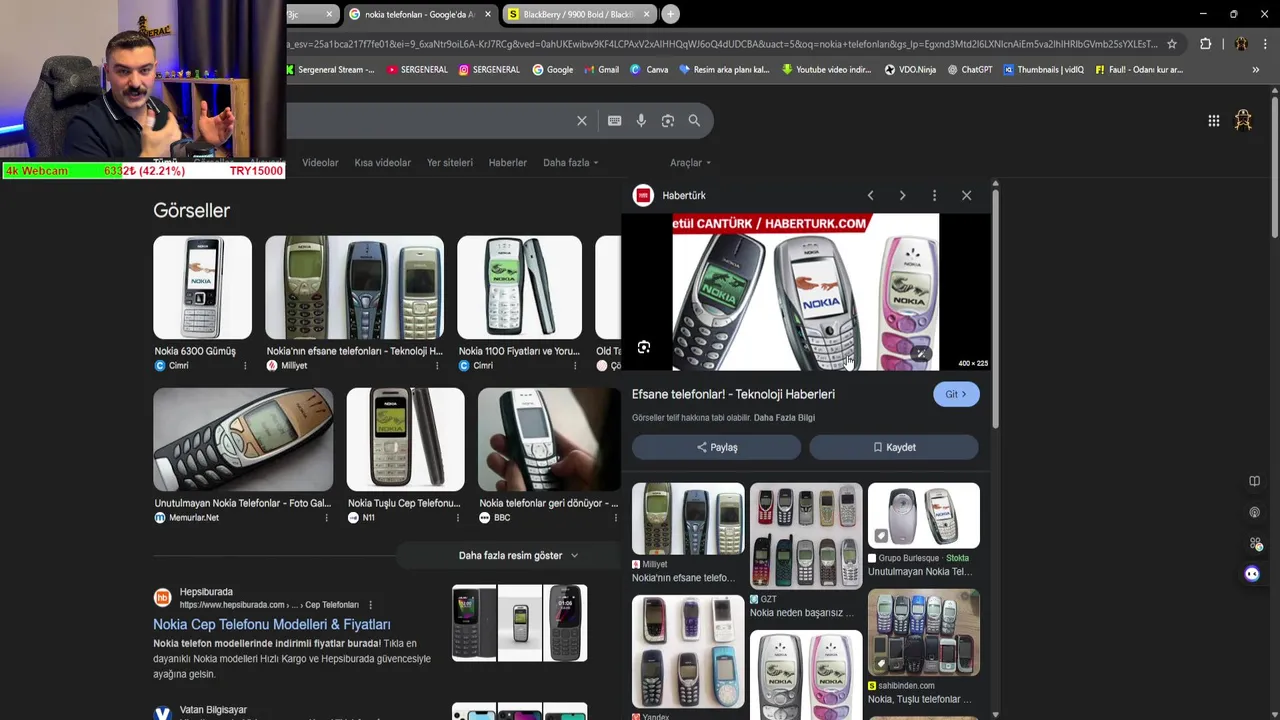1280x720 pixels.
Task: Open options for the Milliyet image result
Action: pos(437,366)
